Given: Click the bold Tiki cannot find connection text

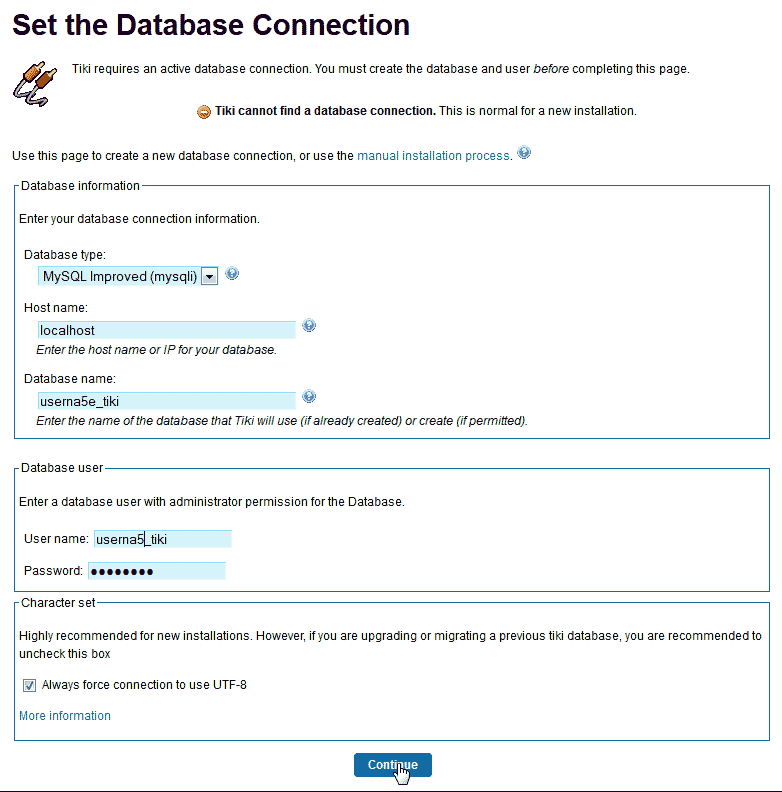Looking at the screenshot, I should [325, 111].
